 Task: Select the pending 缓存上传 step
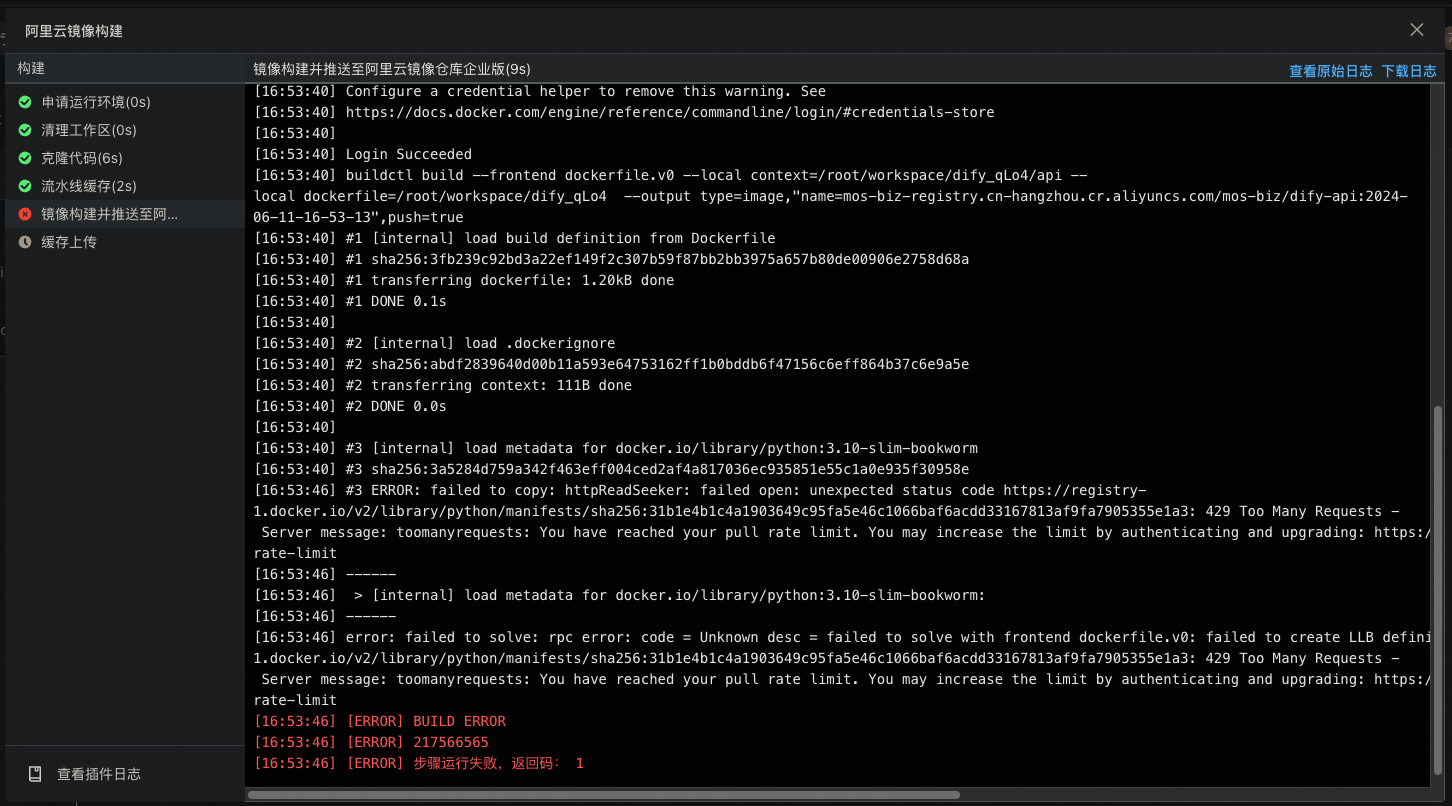125,242
